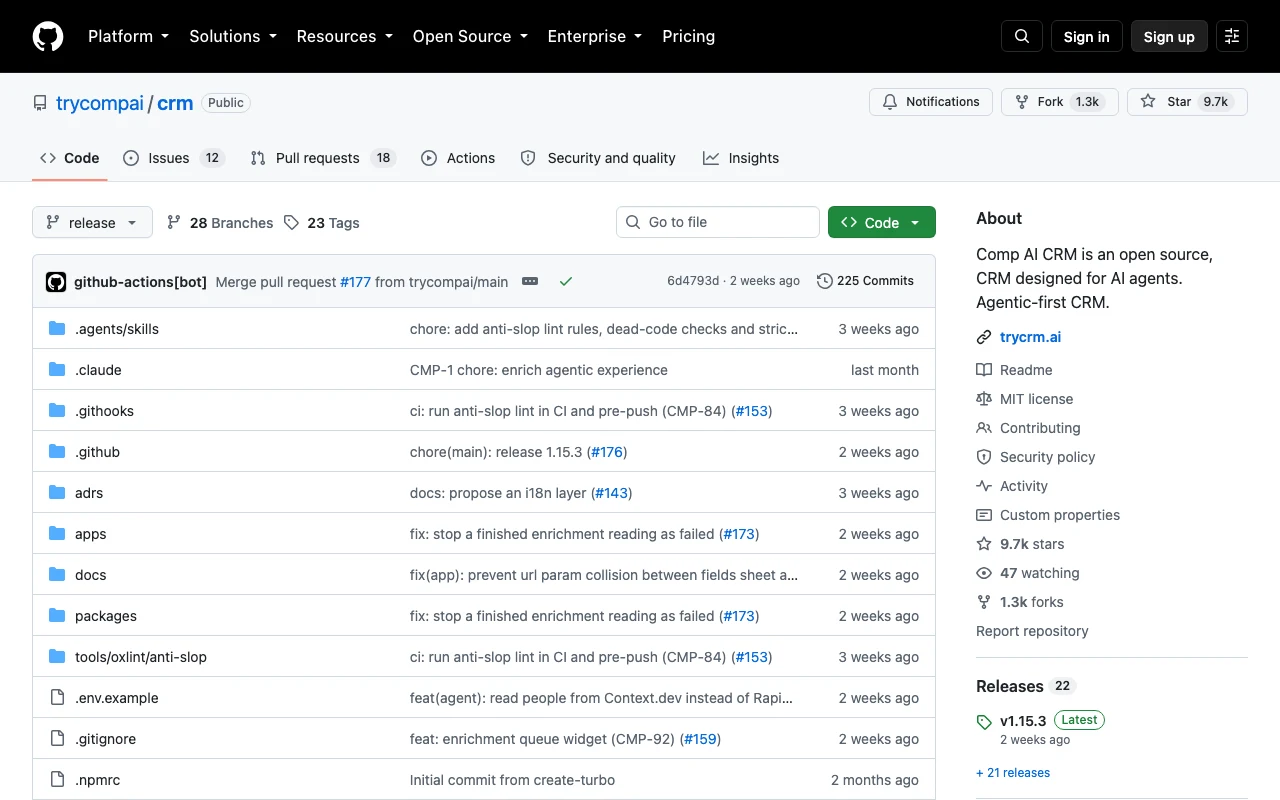
Task: Open #159 link in .gitignore row
Action: click(701, 739)
